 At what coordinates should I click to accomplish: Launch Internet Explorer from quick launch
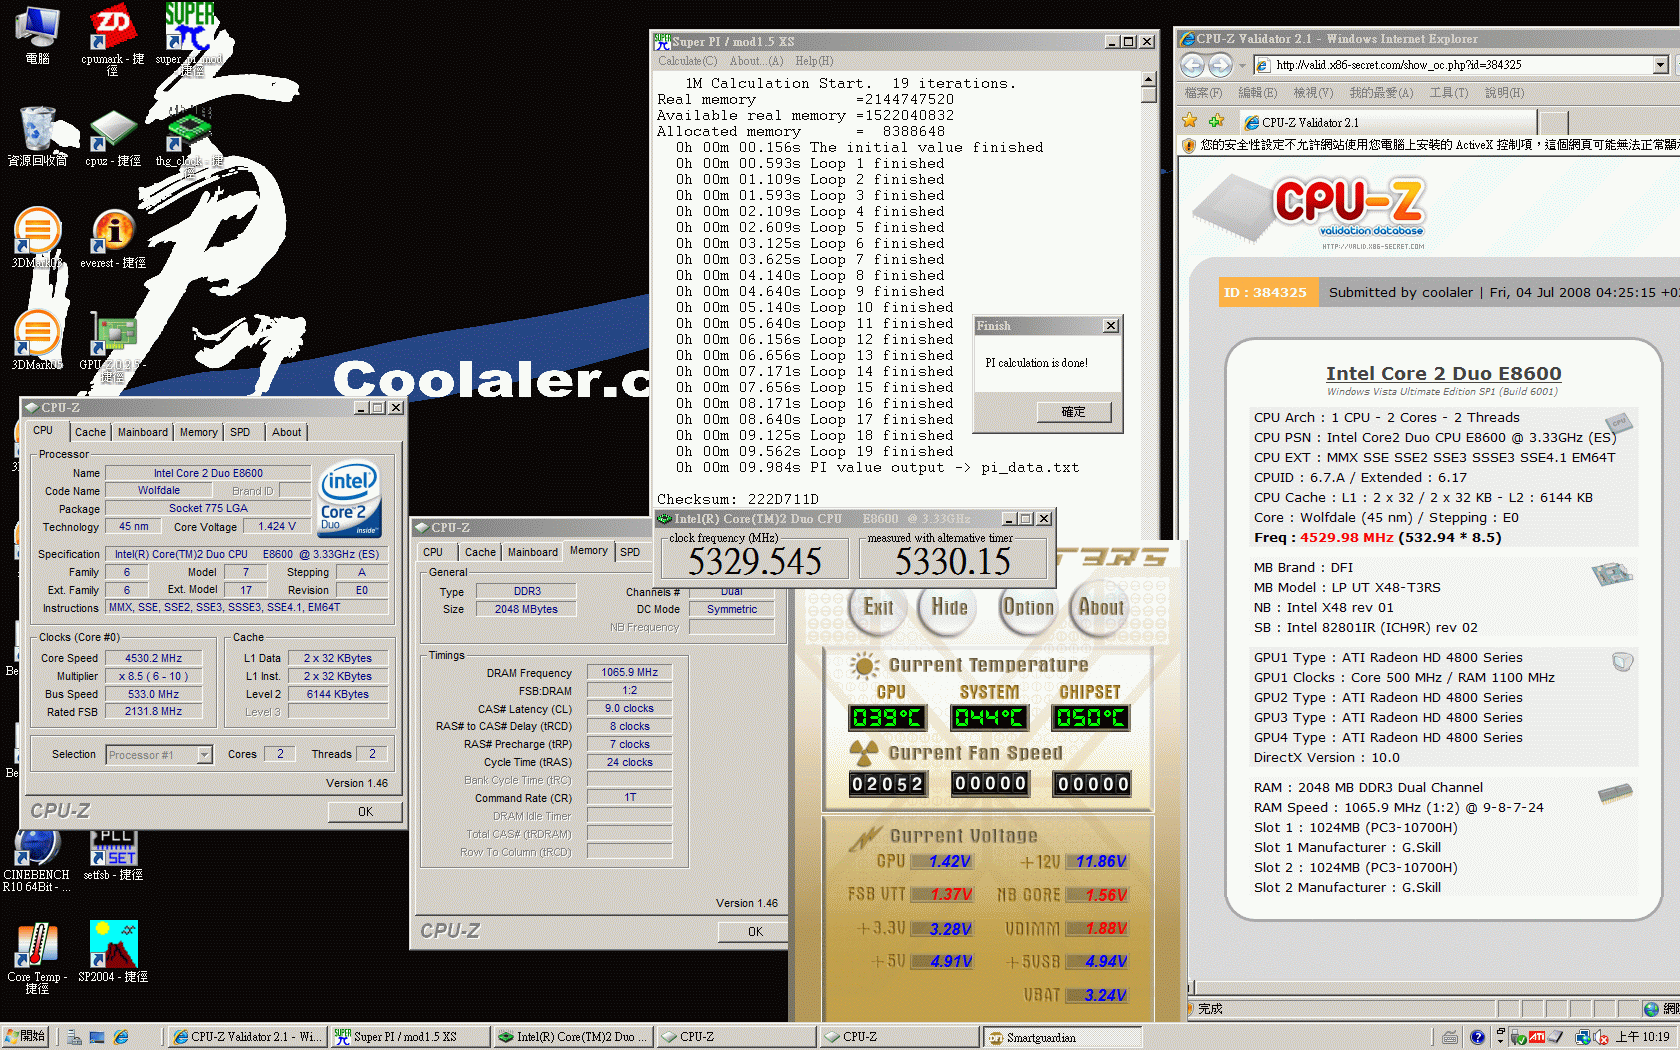pos(121,1038)
